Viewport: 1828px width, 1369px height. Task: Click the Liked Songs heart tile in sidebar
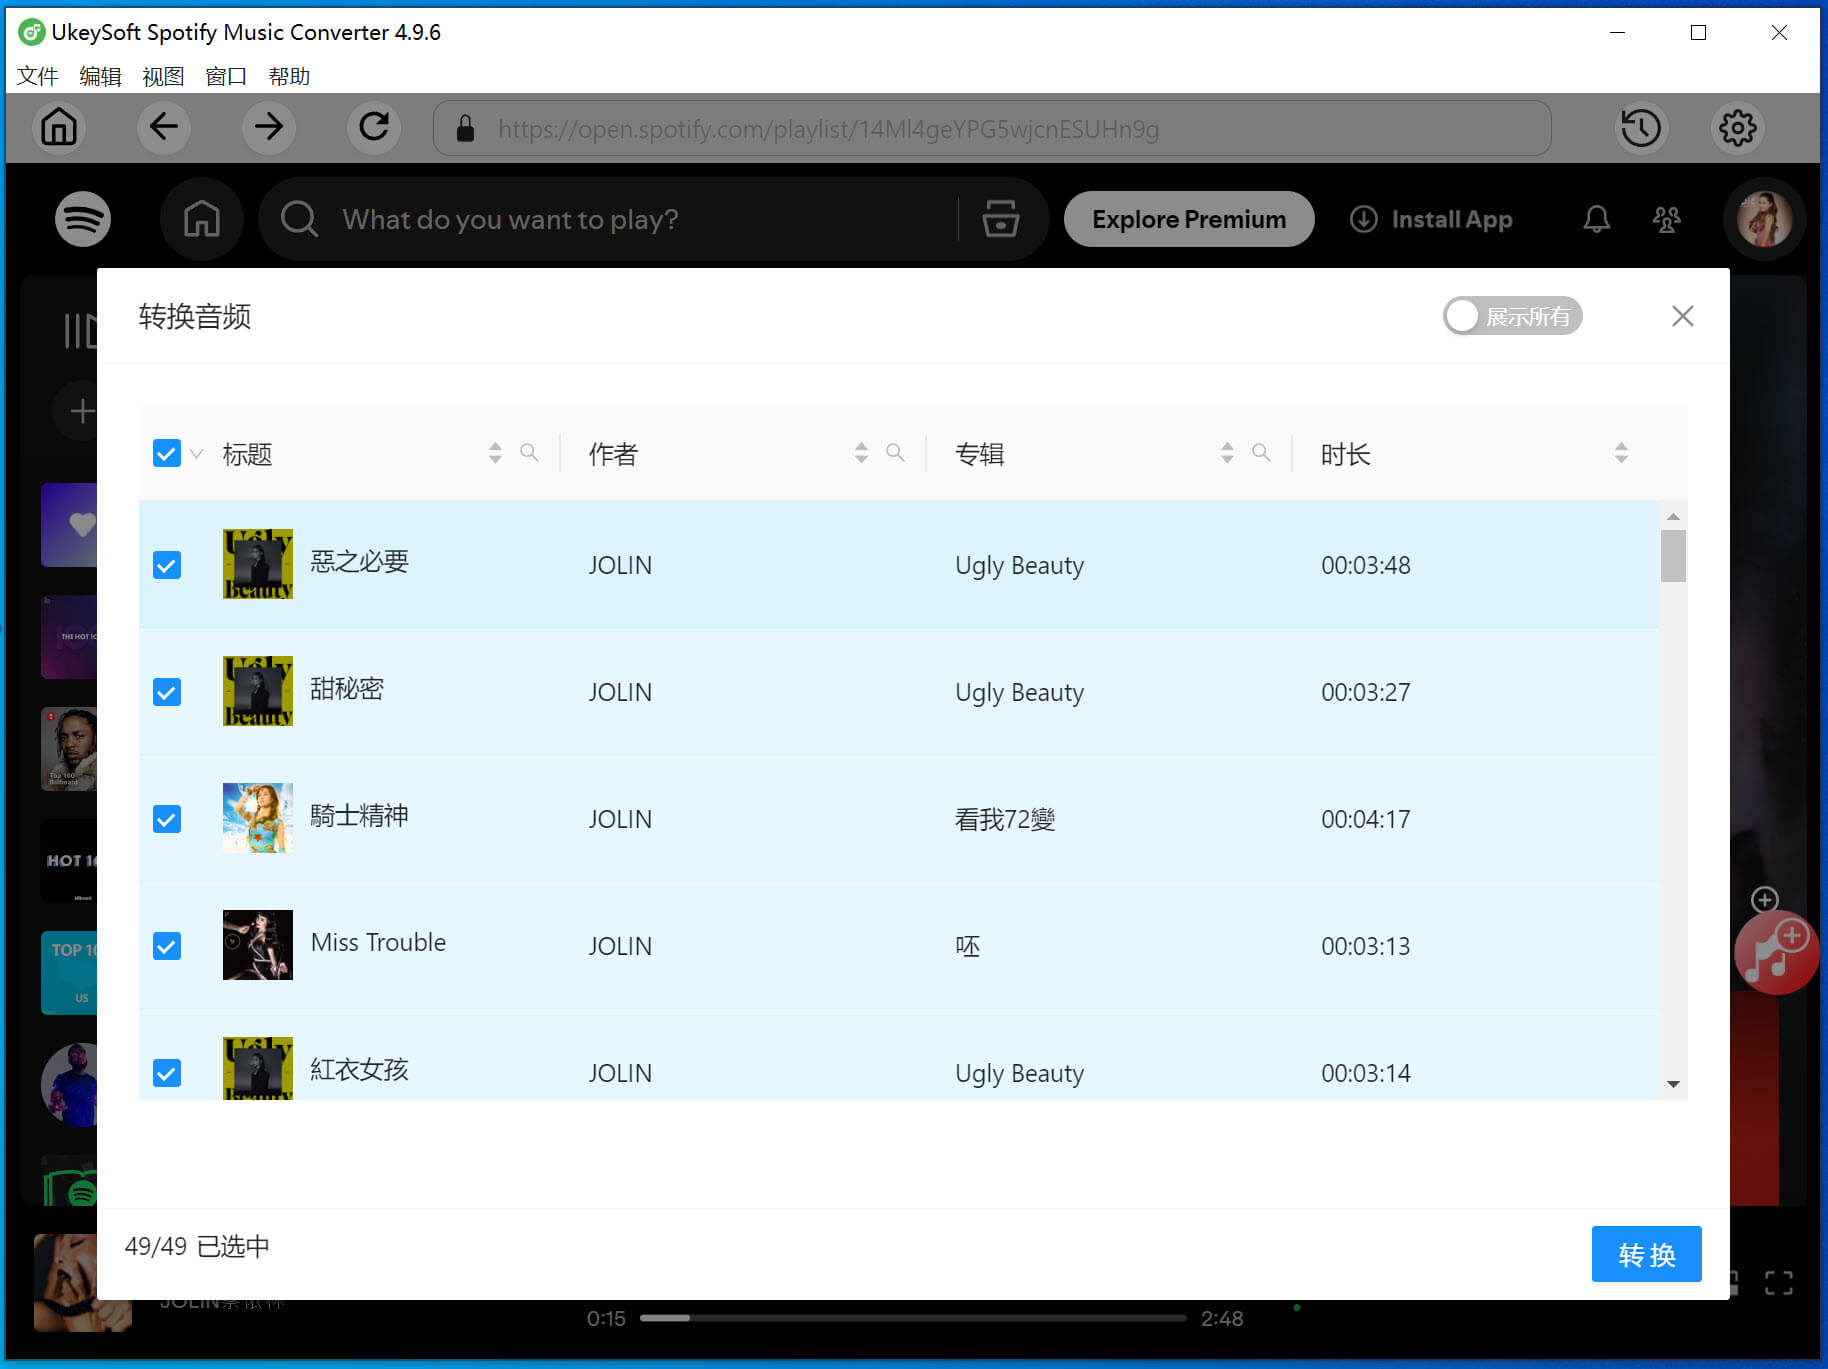[x=69, y=524]
